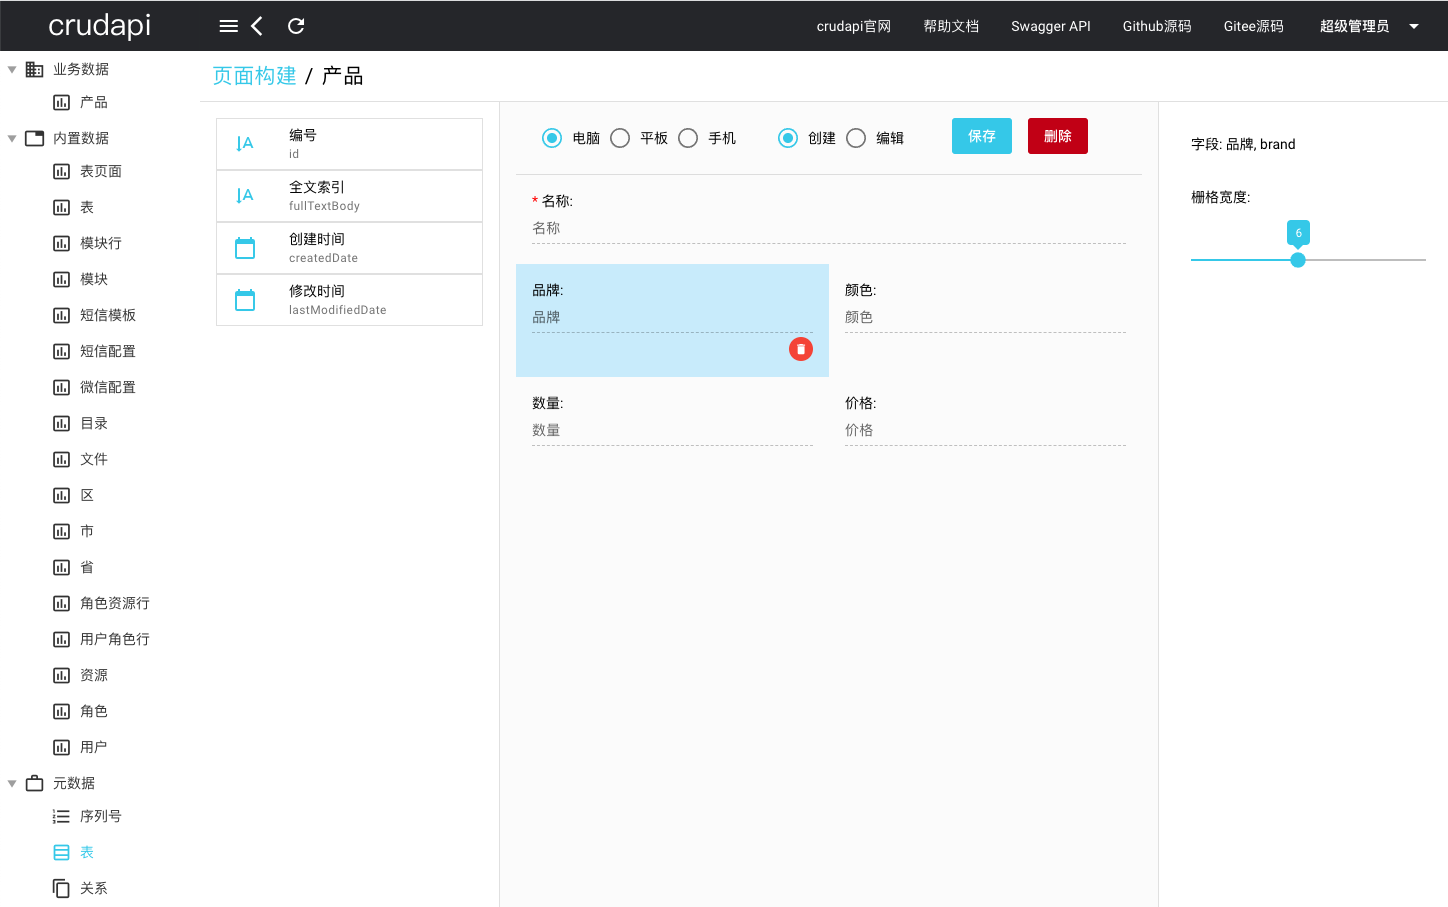This screenshot has height=907, width=1448.
Task: Collapse the 业务数据 tree section
Action: coord(12,68)
